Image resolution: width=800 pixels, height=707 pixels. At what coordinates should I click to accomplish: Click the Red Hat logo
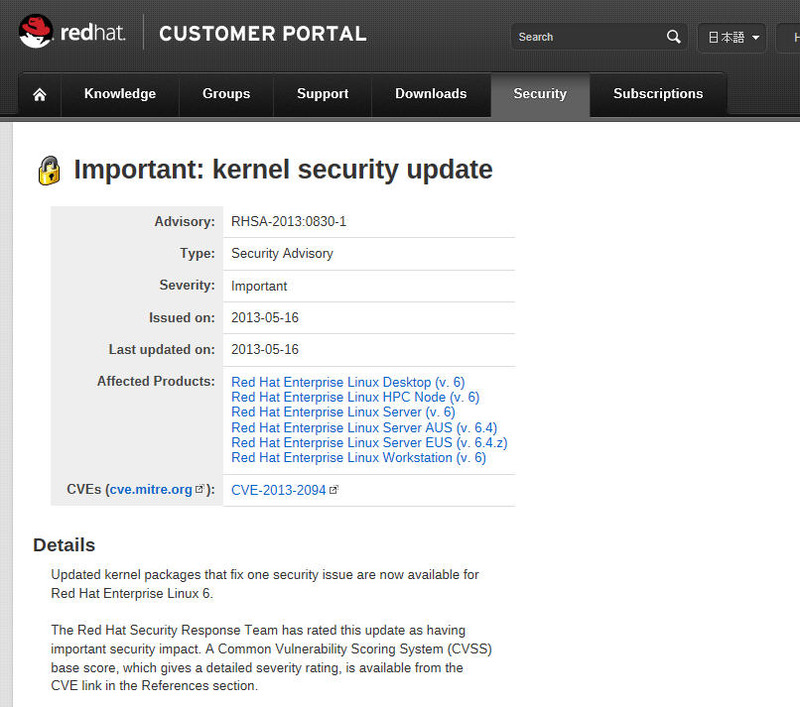(x=72, y=33)
